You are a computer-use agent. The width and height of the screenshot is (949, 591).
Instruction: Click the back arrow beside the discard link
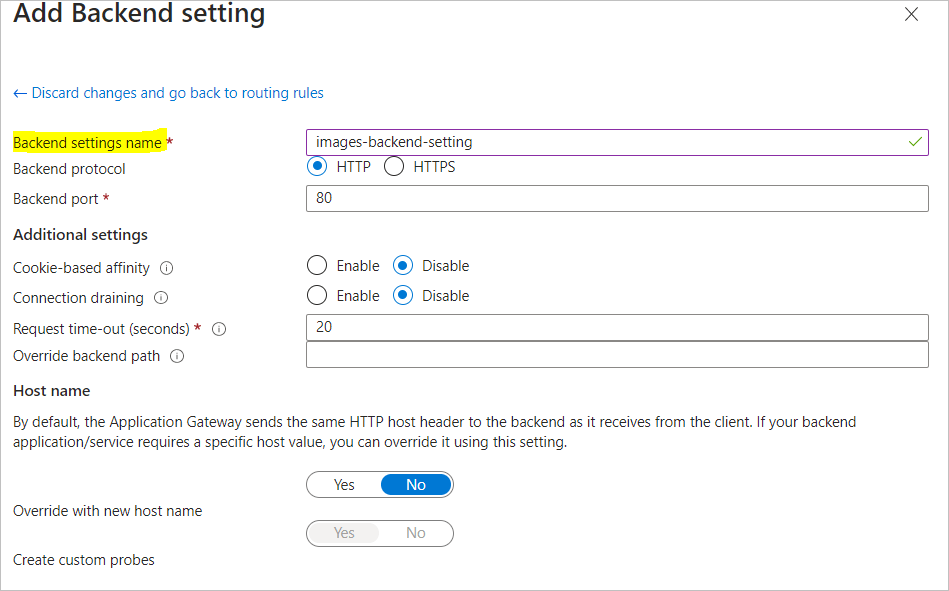pos(19,92)
